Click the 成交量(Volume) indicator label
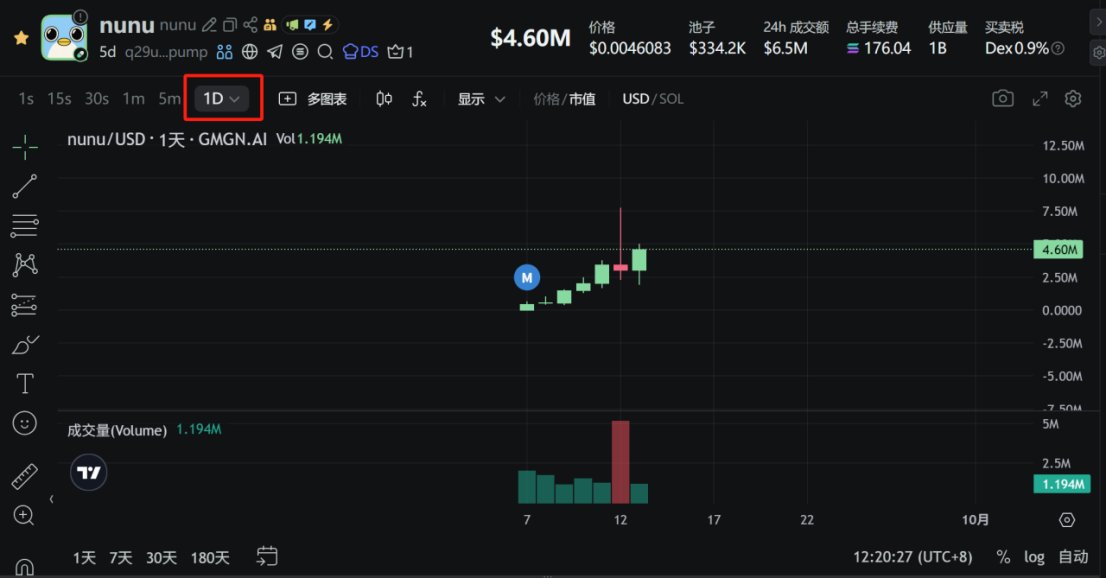1107x579 pixels. [117, 430]
